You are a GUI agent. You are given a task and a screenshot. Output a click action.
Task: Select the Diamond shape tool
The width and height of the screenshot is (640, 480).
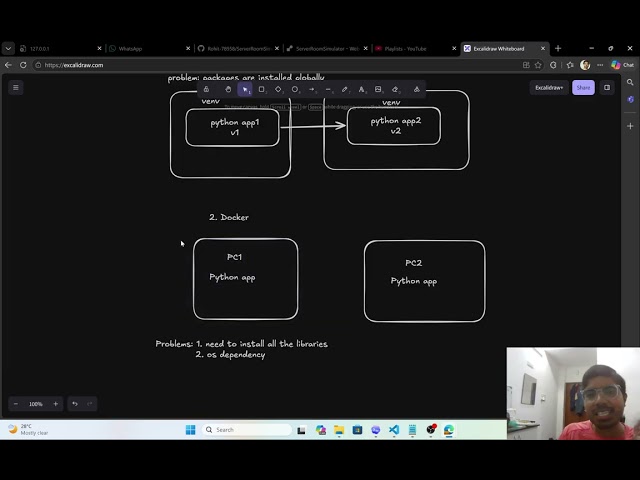point(278,89)
